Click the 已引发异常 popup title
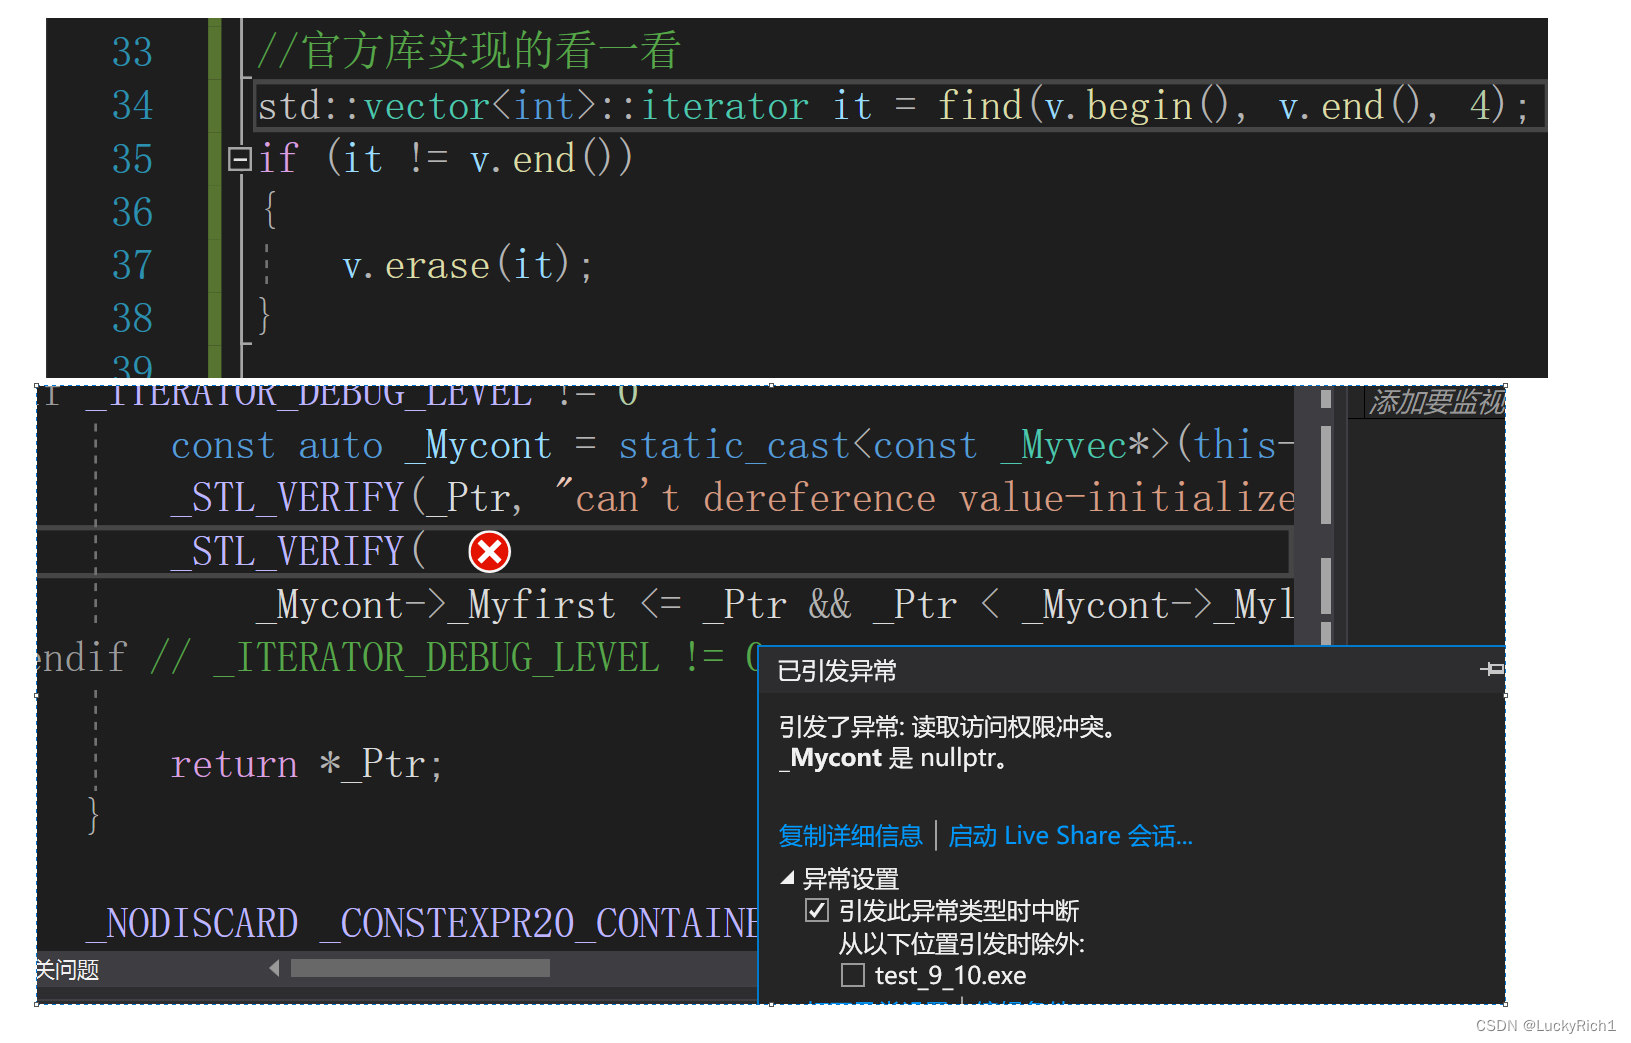Image resolution: width=1631 pixels, height=1043 pixels. tap(837, 671)
